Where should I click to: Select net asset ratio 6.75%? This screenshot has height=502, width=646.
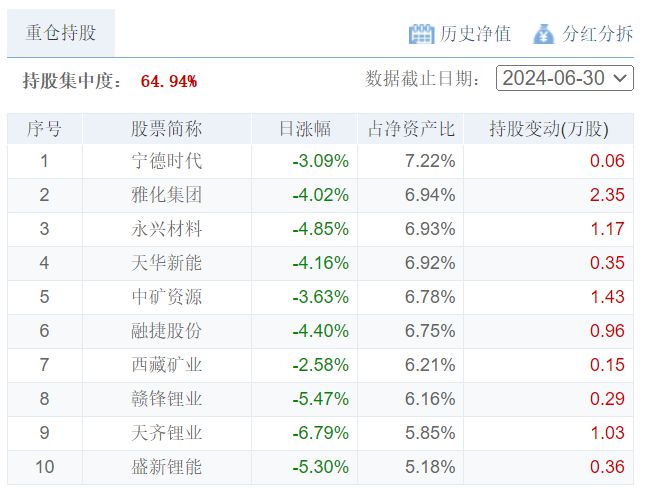(x=430, y=331)
